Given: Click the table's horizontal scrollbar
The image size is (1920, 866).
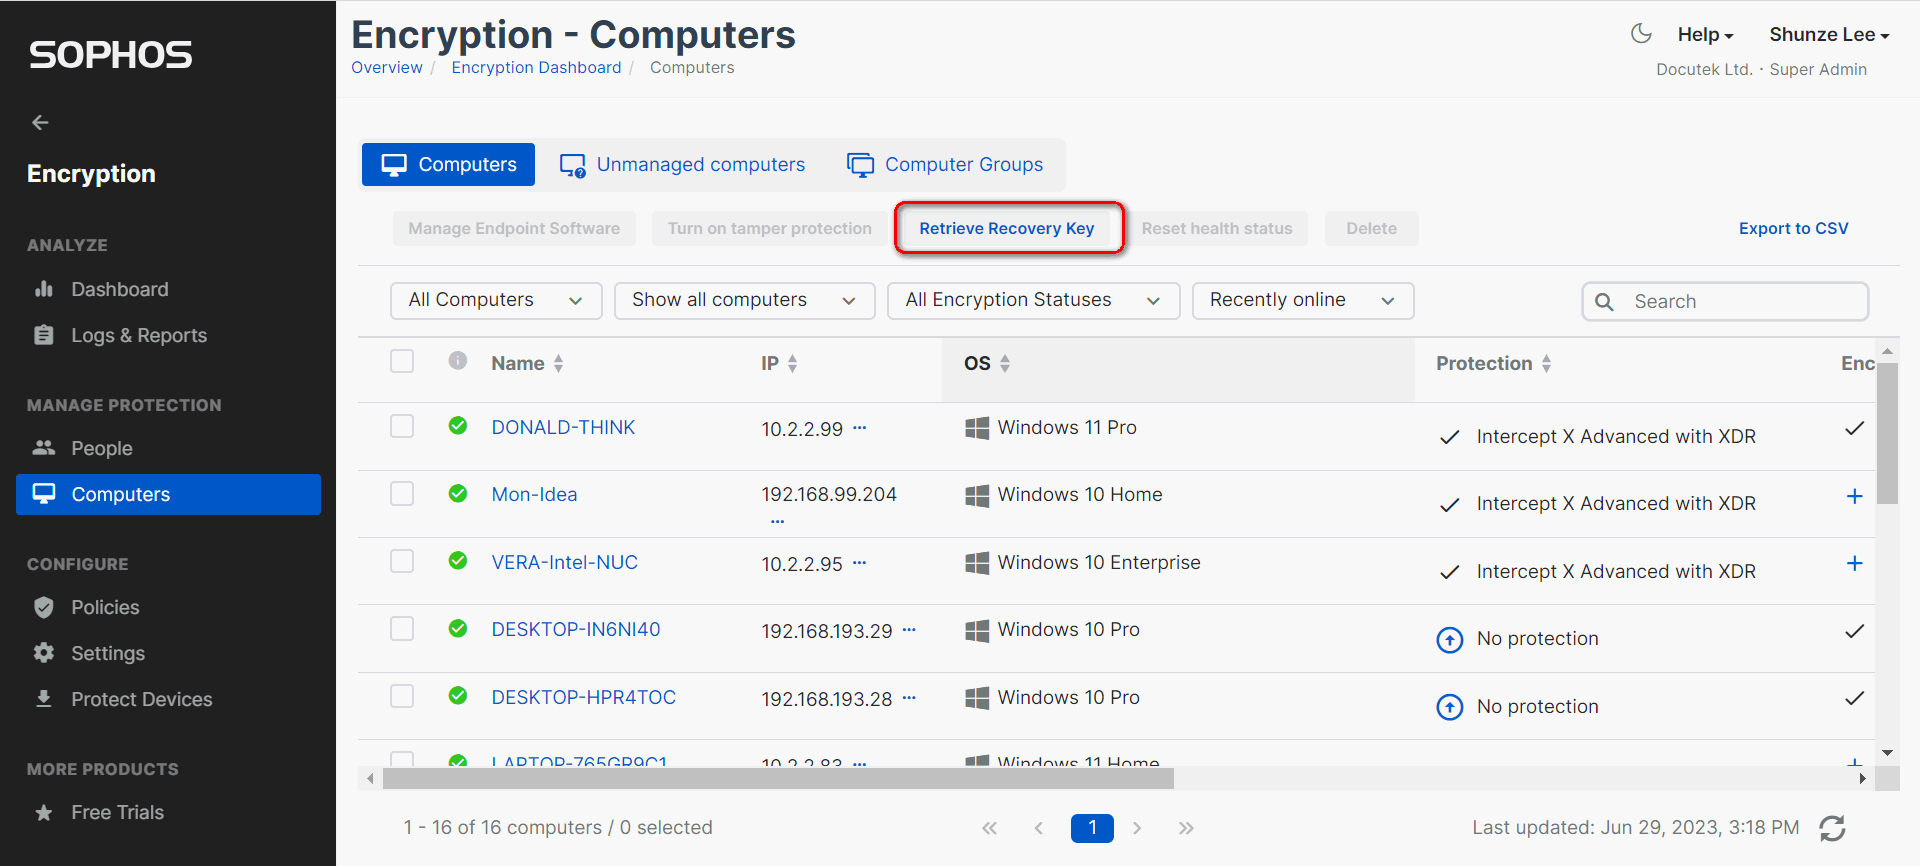Looking at the screenshot, I should pos(778,779).
